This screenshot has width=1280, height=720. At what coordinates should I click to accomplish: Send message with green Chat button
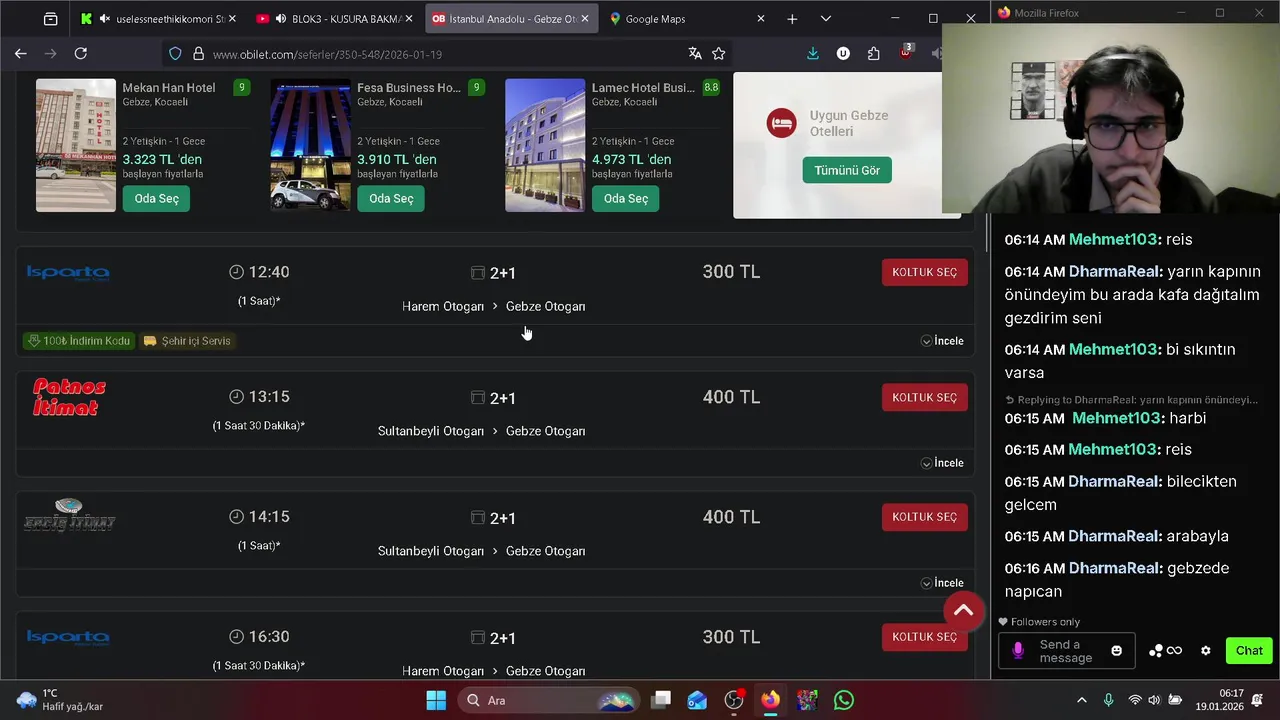coord(1249,651)
